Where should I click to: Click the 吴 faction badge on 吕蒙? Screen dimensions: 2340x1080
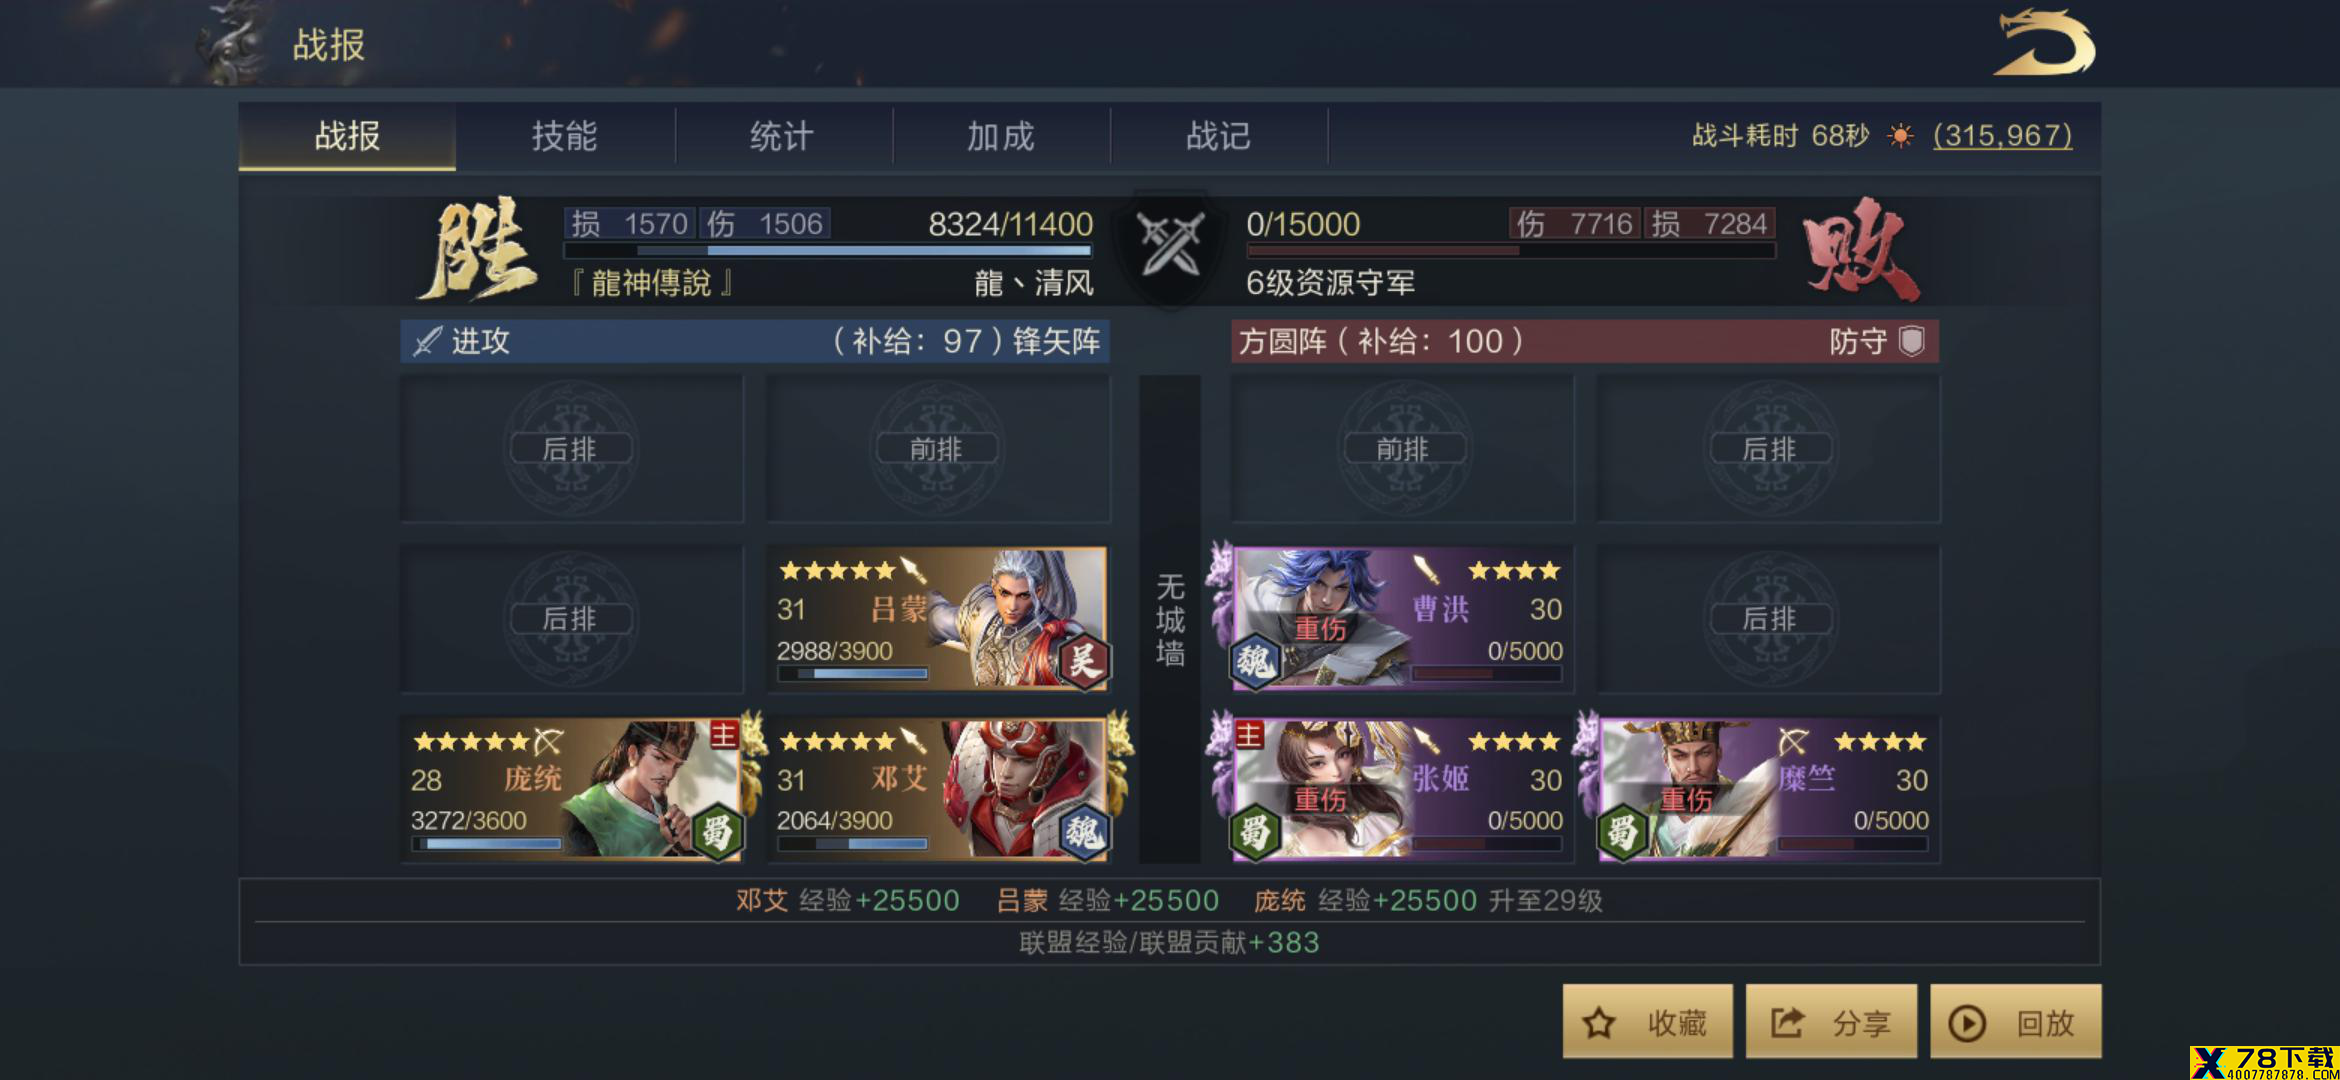[1084, 660]
